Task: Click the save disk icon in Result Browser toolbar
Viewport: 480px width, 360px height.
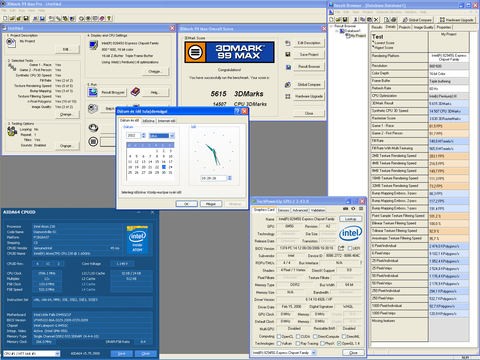Action: [345, 20]
